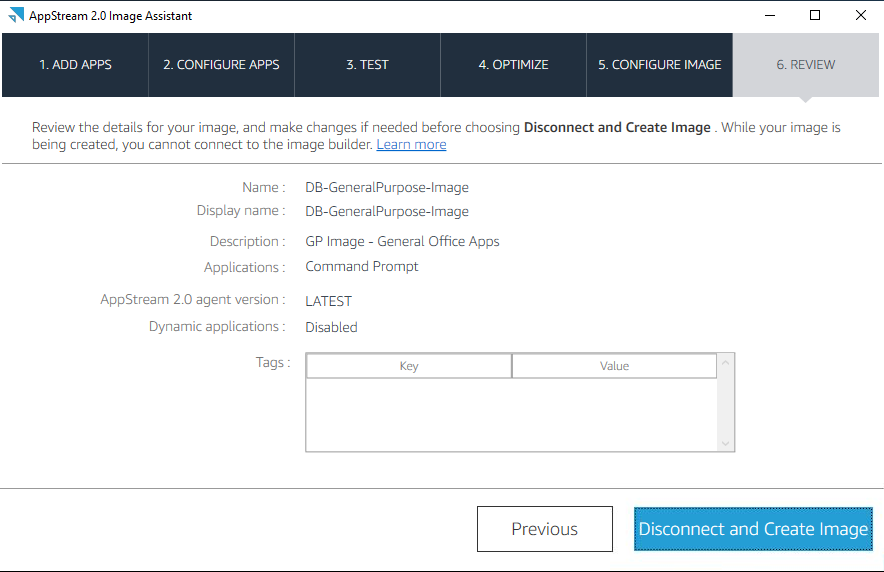Viewport: 884px width, 572px height.
Task: Click the AppStream logo icon in title bar
Action: tap(16, 15)
